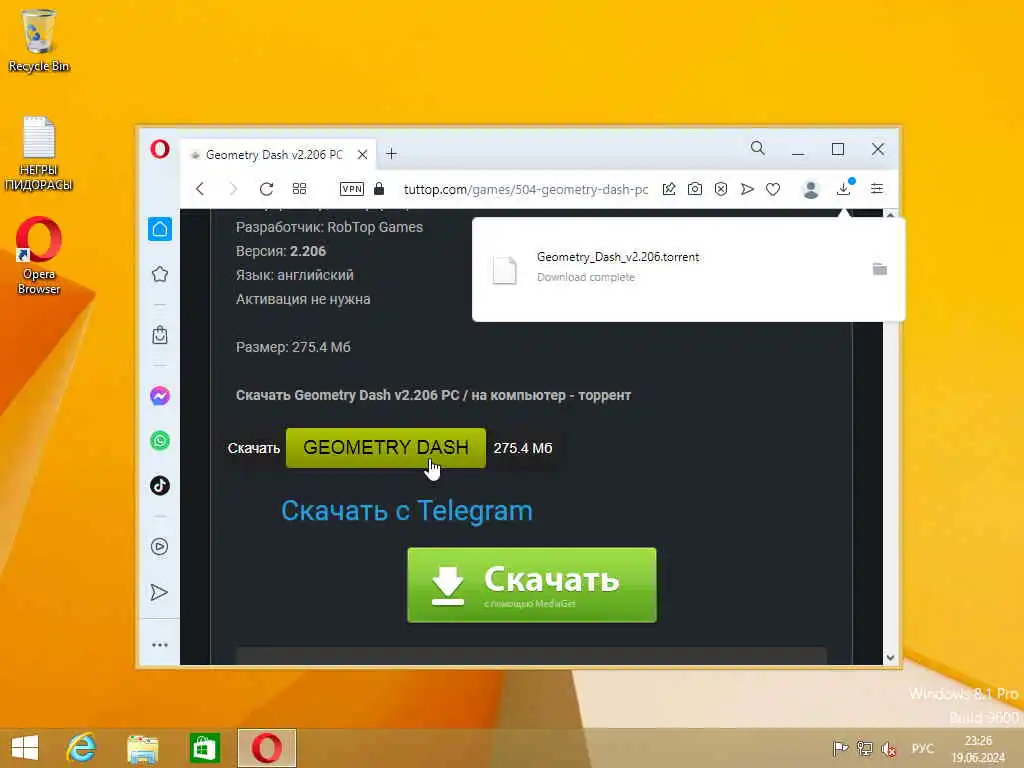The height and width of the screenshot is (768, 1024).
Task: Reload the tuttop.com page
Action: coord(266,189)
